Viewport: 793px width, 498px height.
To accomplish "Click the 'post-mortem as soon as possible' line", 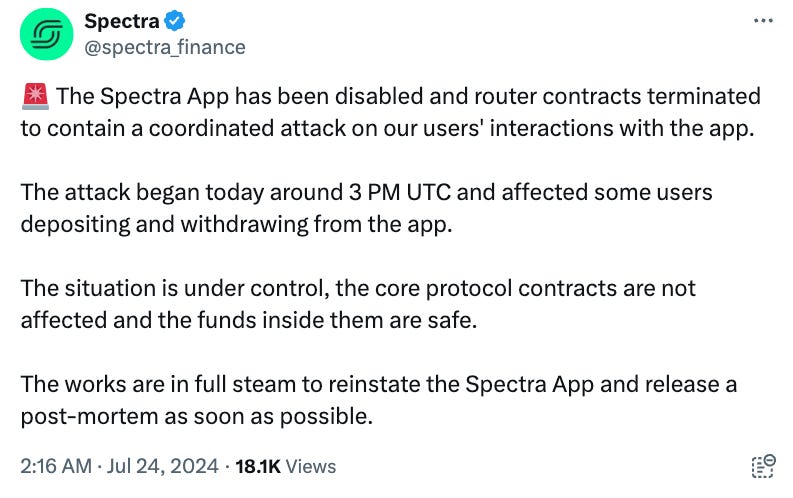I will point(197,416).
